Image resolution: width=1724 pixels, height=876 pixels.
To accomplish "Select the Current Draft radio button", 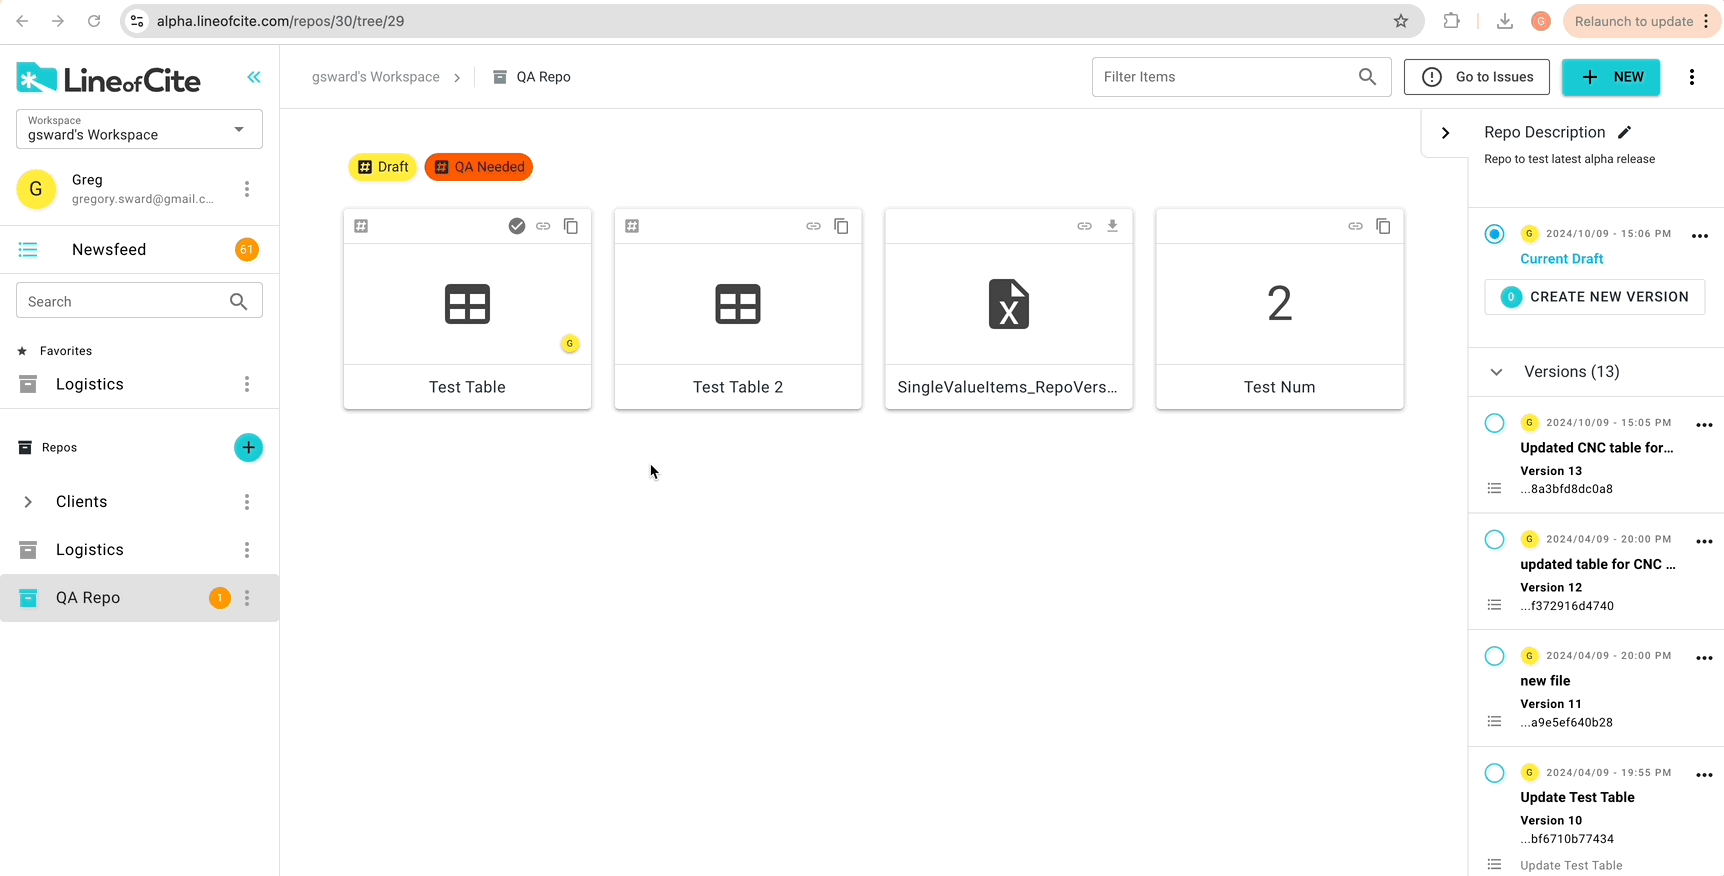I will 1494,234.
